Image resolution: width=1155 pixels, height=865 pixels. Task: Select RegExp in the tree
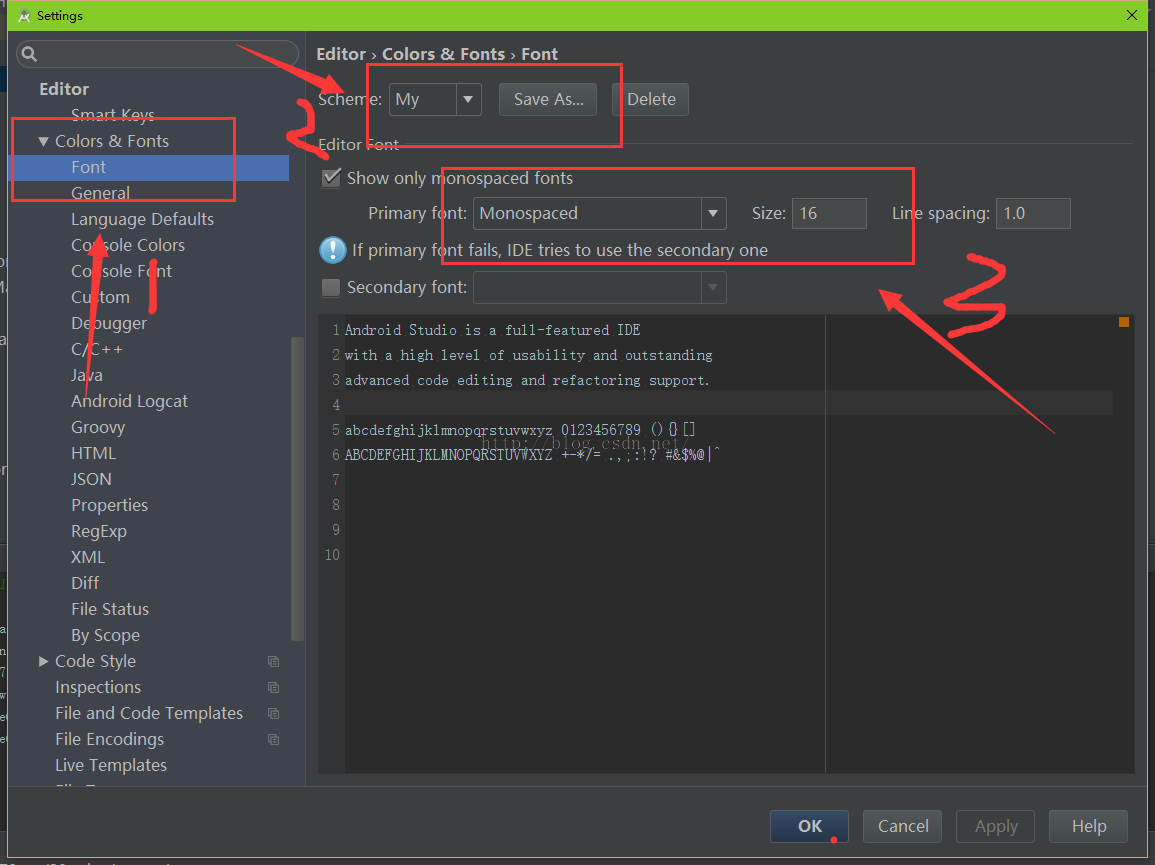(99, 531)
